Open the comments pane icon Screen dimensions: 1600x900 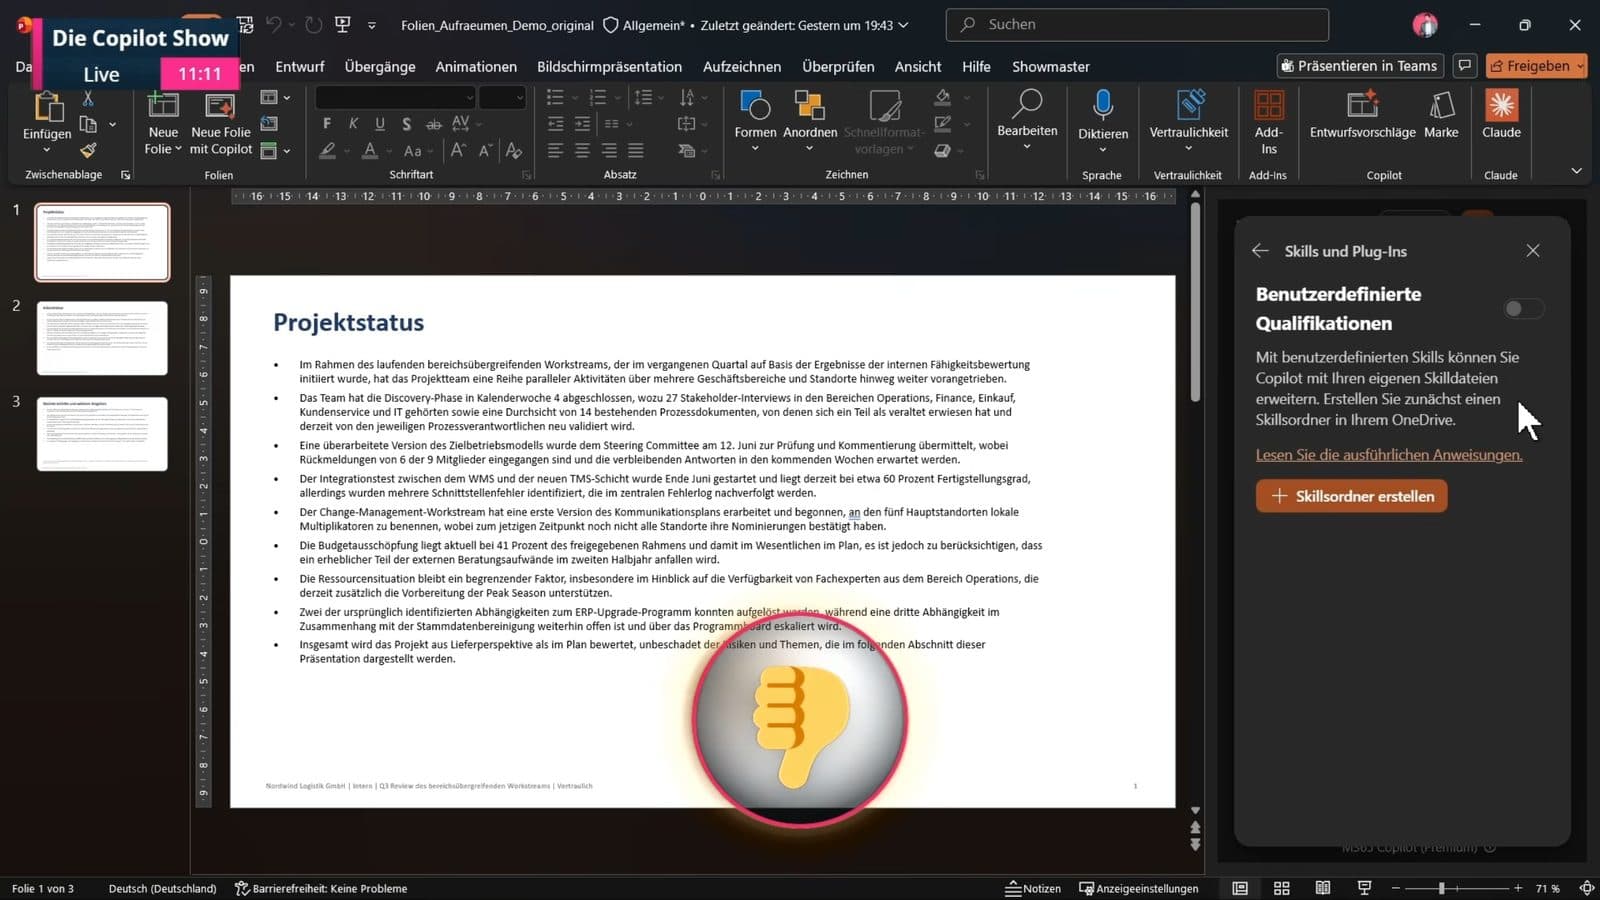1465,66
